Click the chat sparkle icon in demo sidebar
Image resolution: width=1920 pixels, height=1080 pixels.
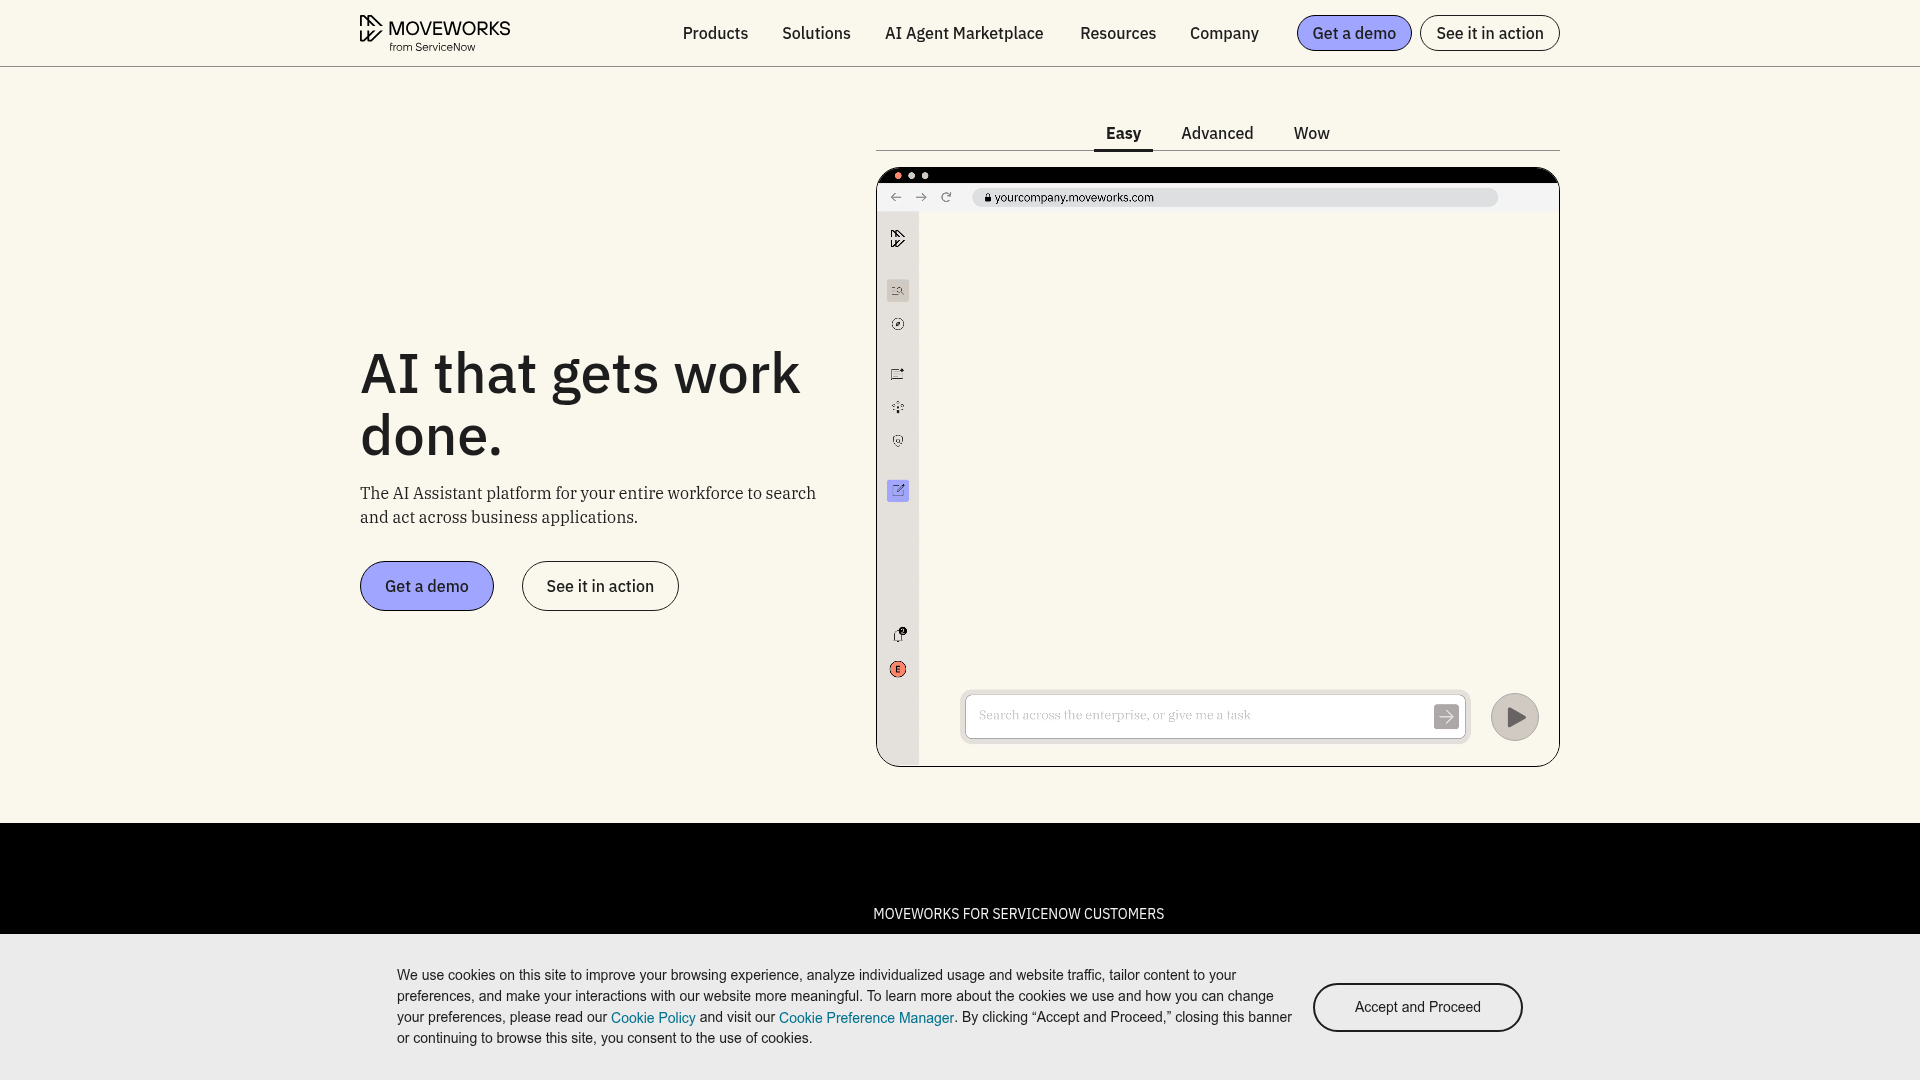pyautogui.click(x=898, y=374)
